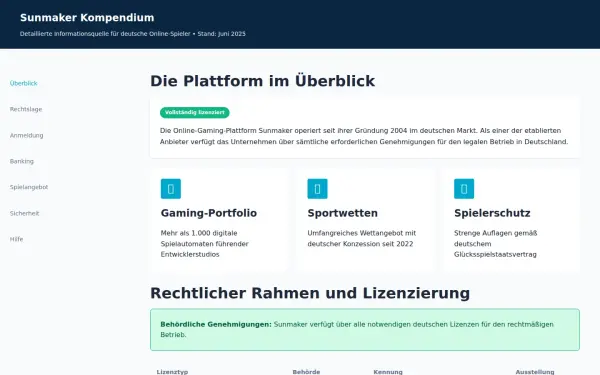Click the Sunmaker Kompendium site title
Screen dimensions: 600x375
[x=87, y=18]
